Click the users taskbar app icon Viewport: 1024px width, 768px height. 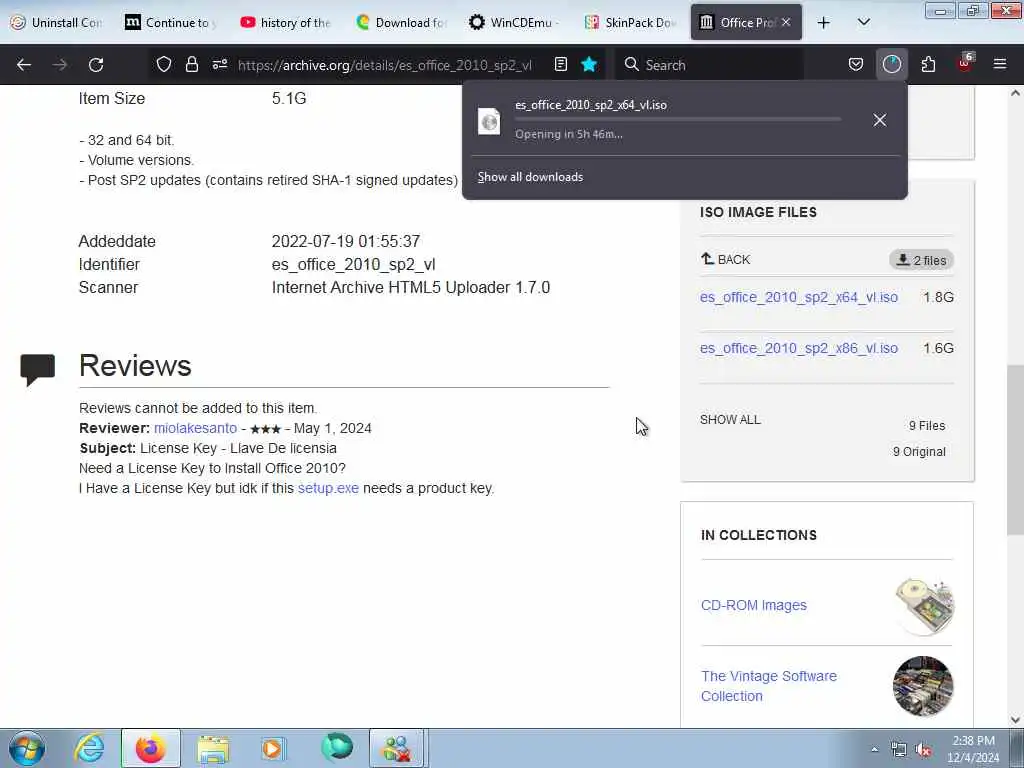pyautogui.click(x=398, y=748)
